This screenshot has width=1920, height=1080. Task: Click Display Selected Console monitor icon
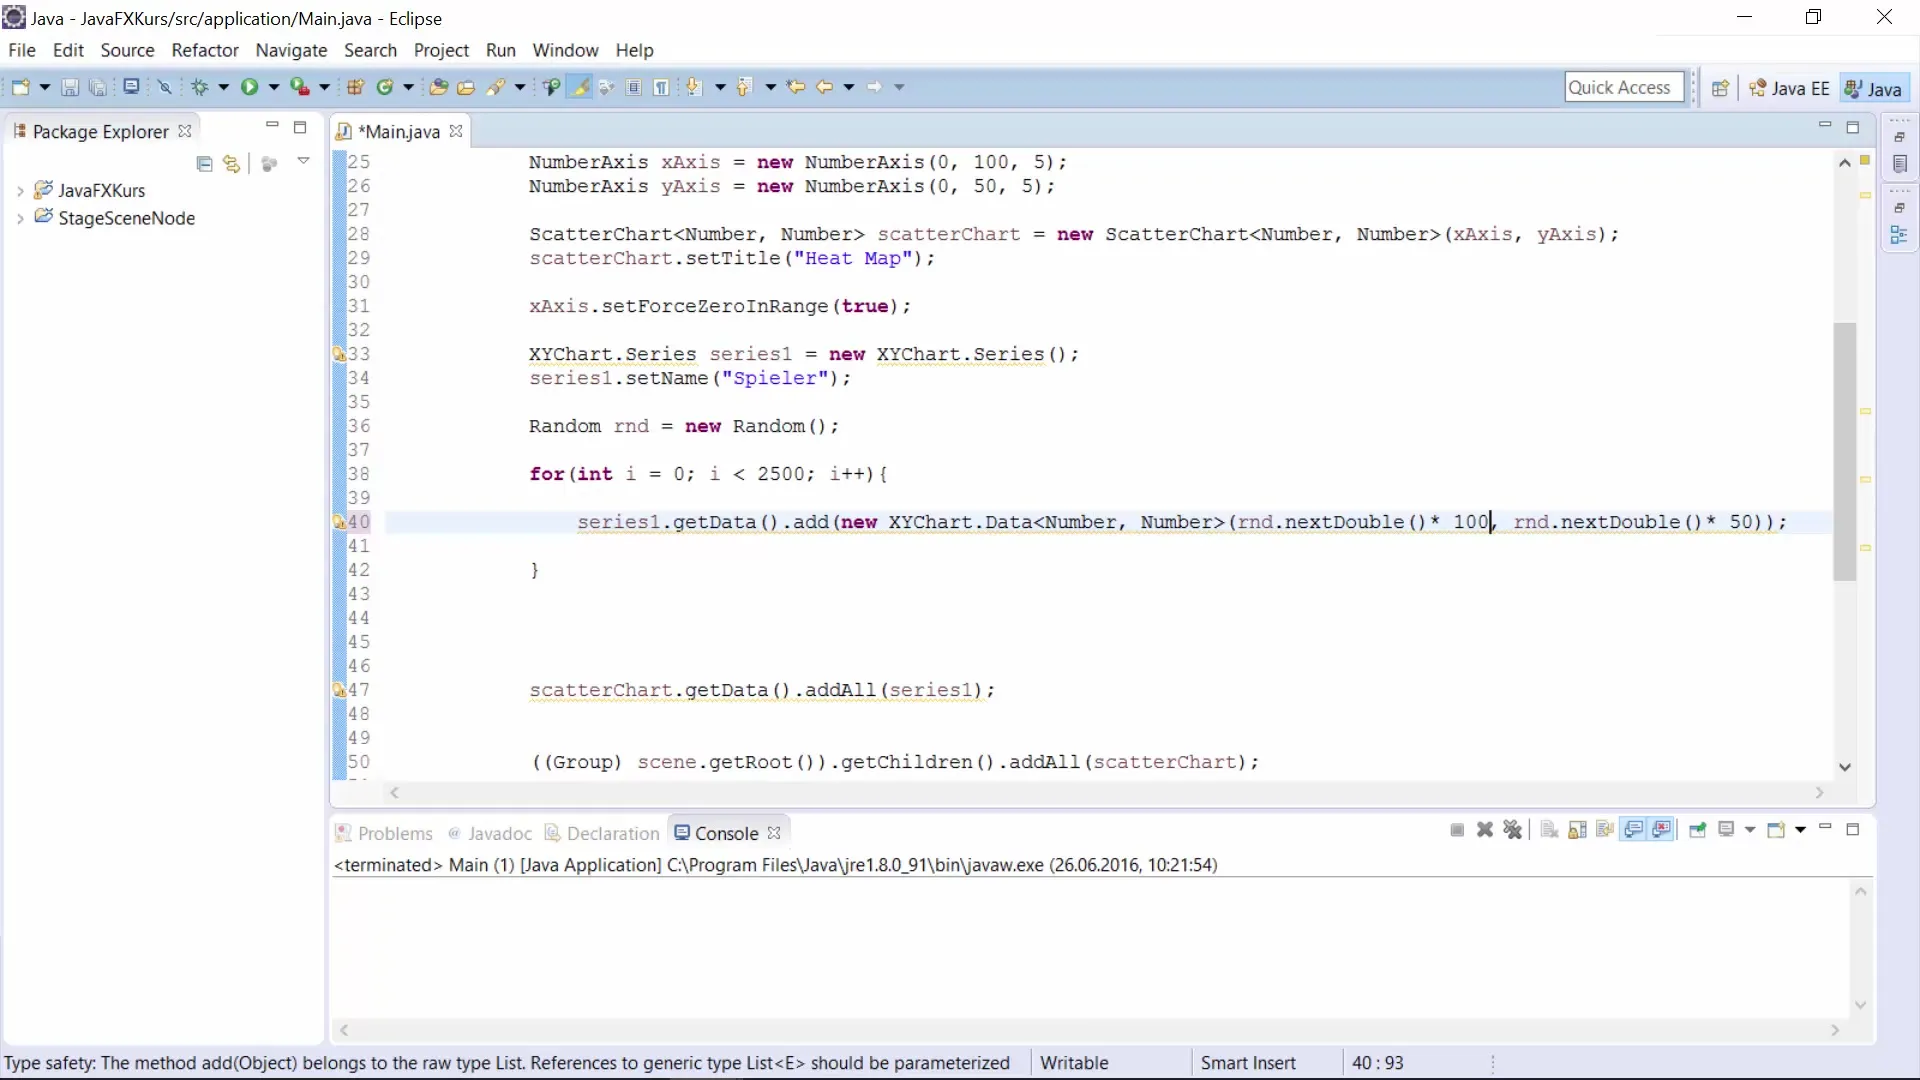pos(1726,830)
